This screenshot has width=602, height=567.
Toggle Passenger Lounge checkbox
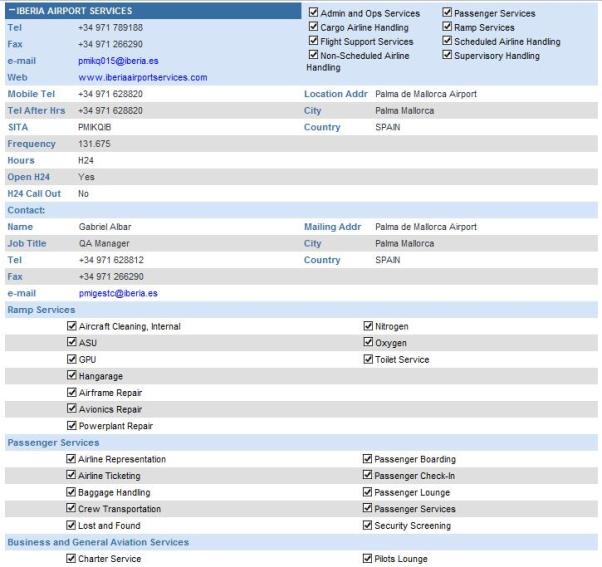pyautogui.click(x=367, y=492)
